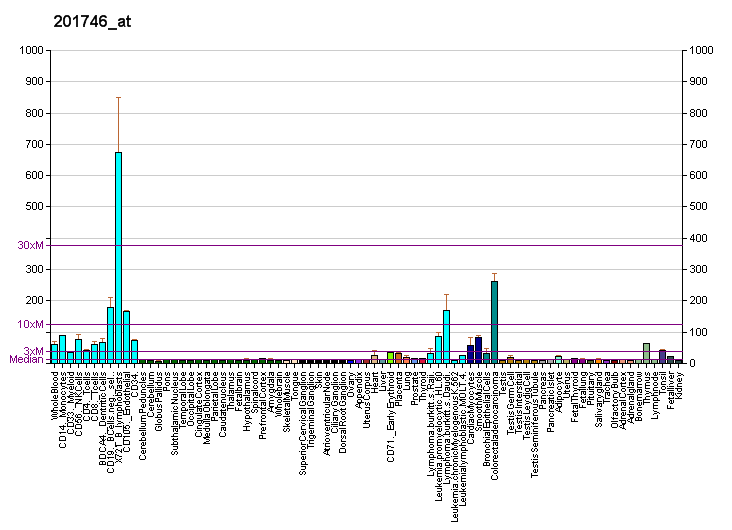The width and height of the screenshot is (732, 530).
Task: Click the lime green CD71 Early Erythroid bar
Action: [390, 357]
